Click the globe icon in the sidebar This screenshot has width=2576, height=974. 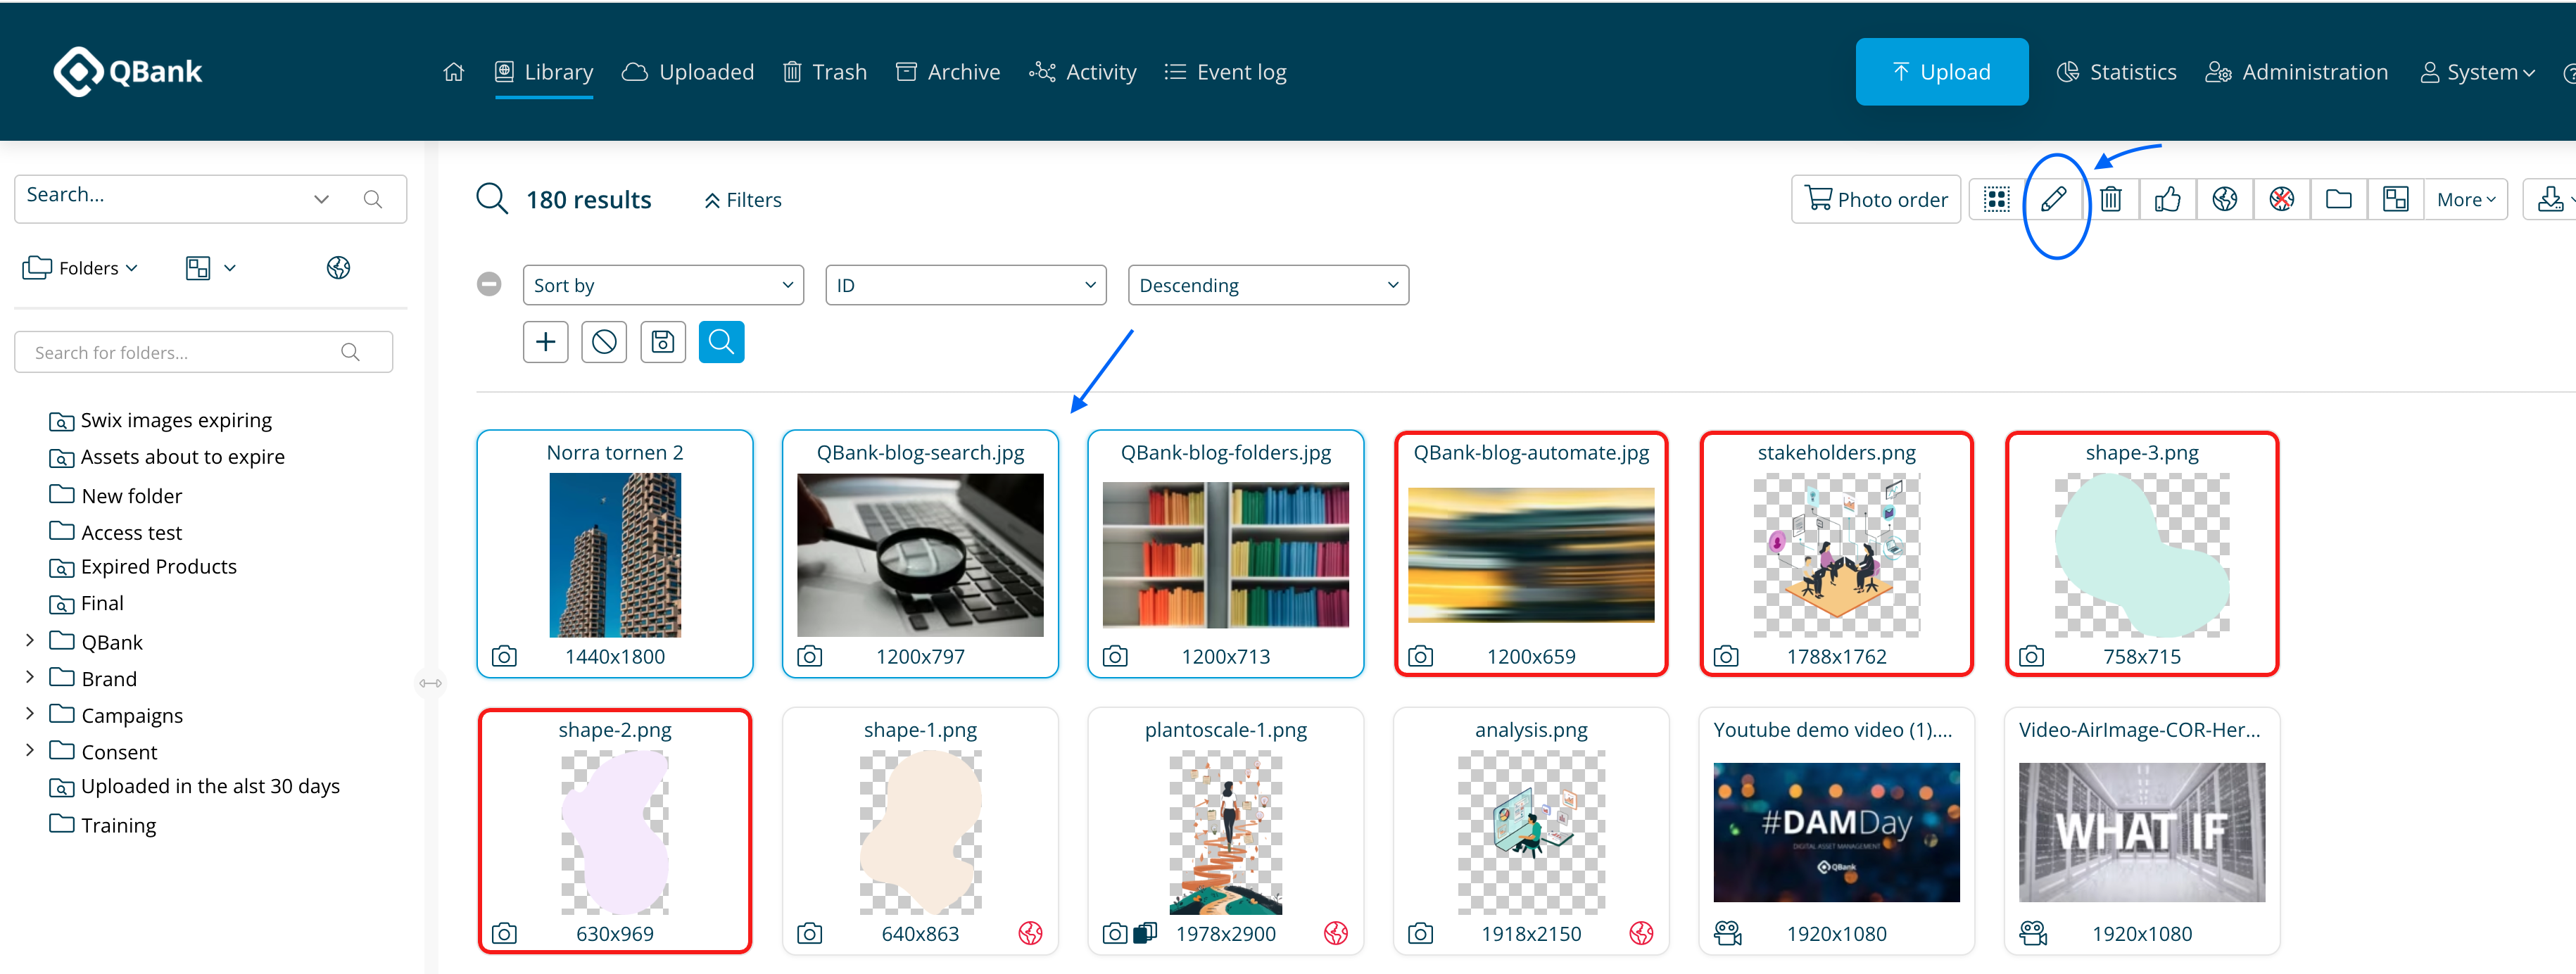(339, 267)
